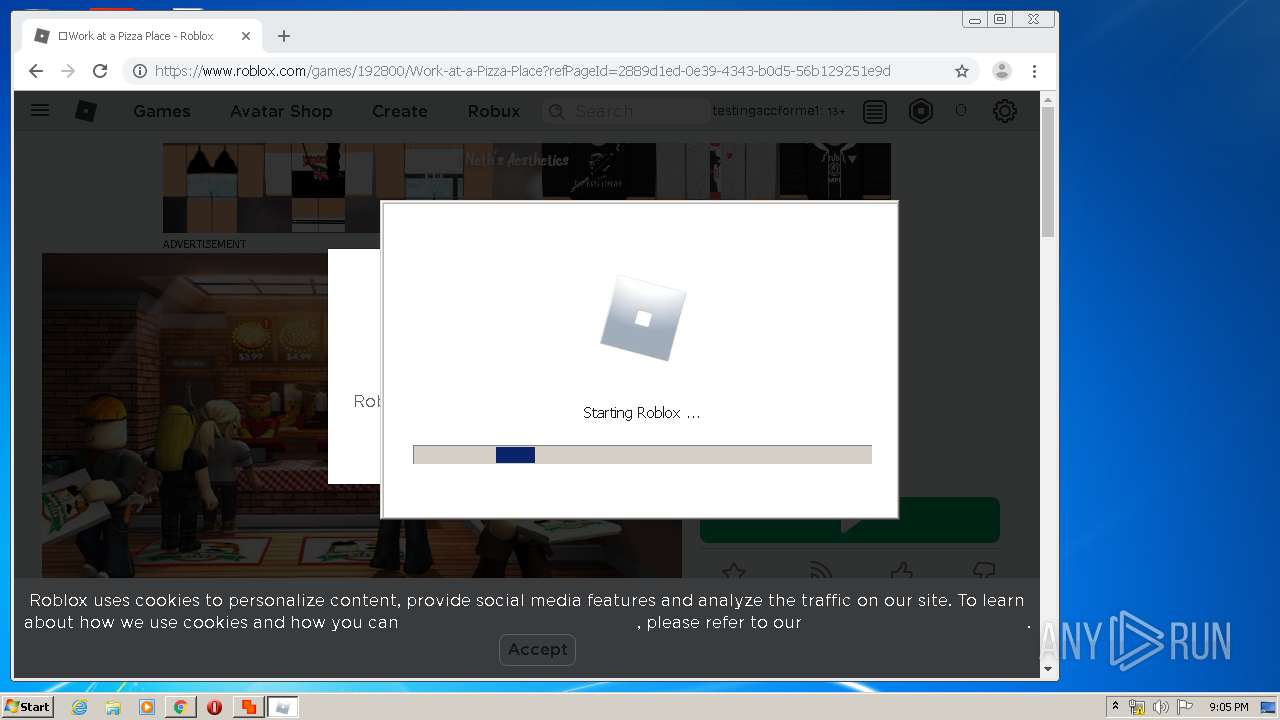
Task: Open a new Chrome tab
Action: tap(284, 36)
